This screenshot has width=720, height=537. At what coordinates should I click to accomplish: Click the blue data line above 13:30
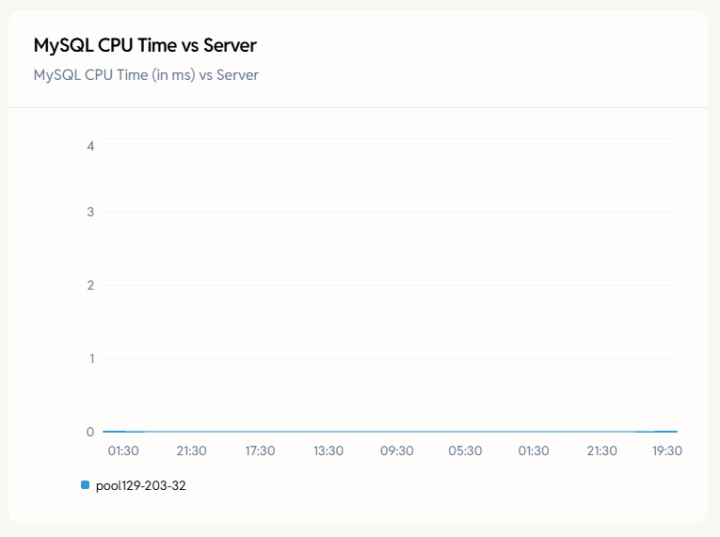pos(328,432)
